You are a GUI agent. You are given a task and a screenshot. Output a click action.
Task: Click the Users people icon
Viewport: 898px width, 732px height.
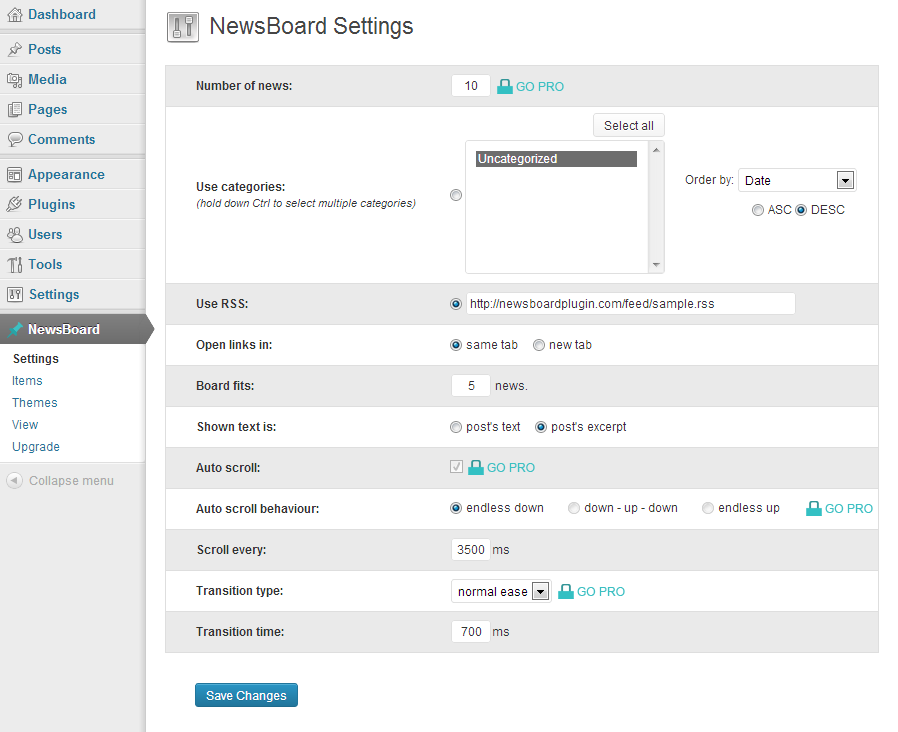click(14, 234)
